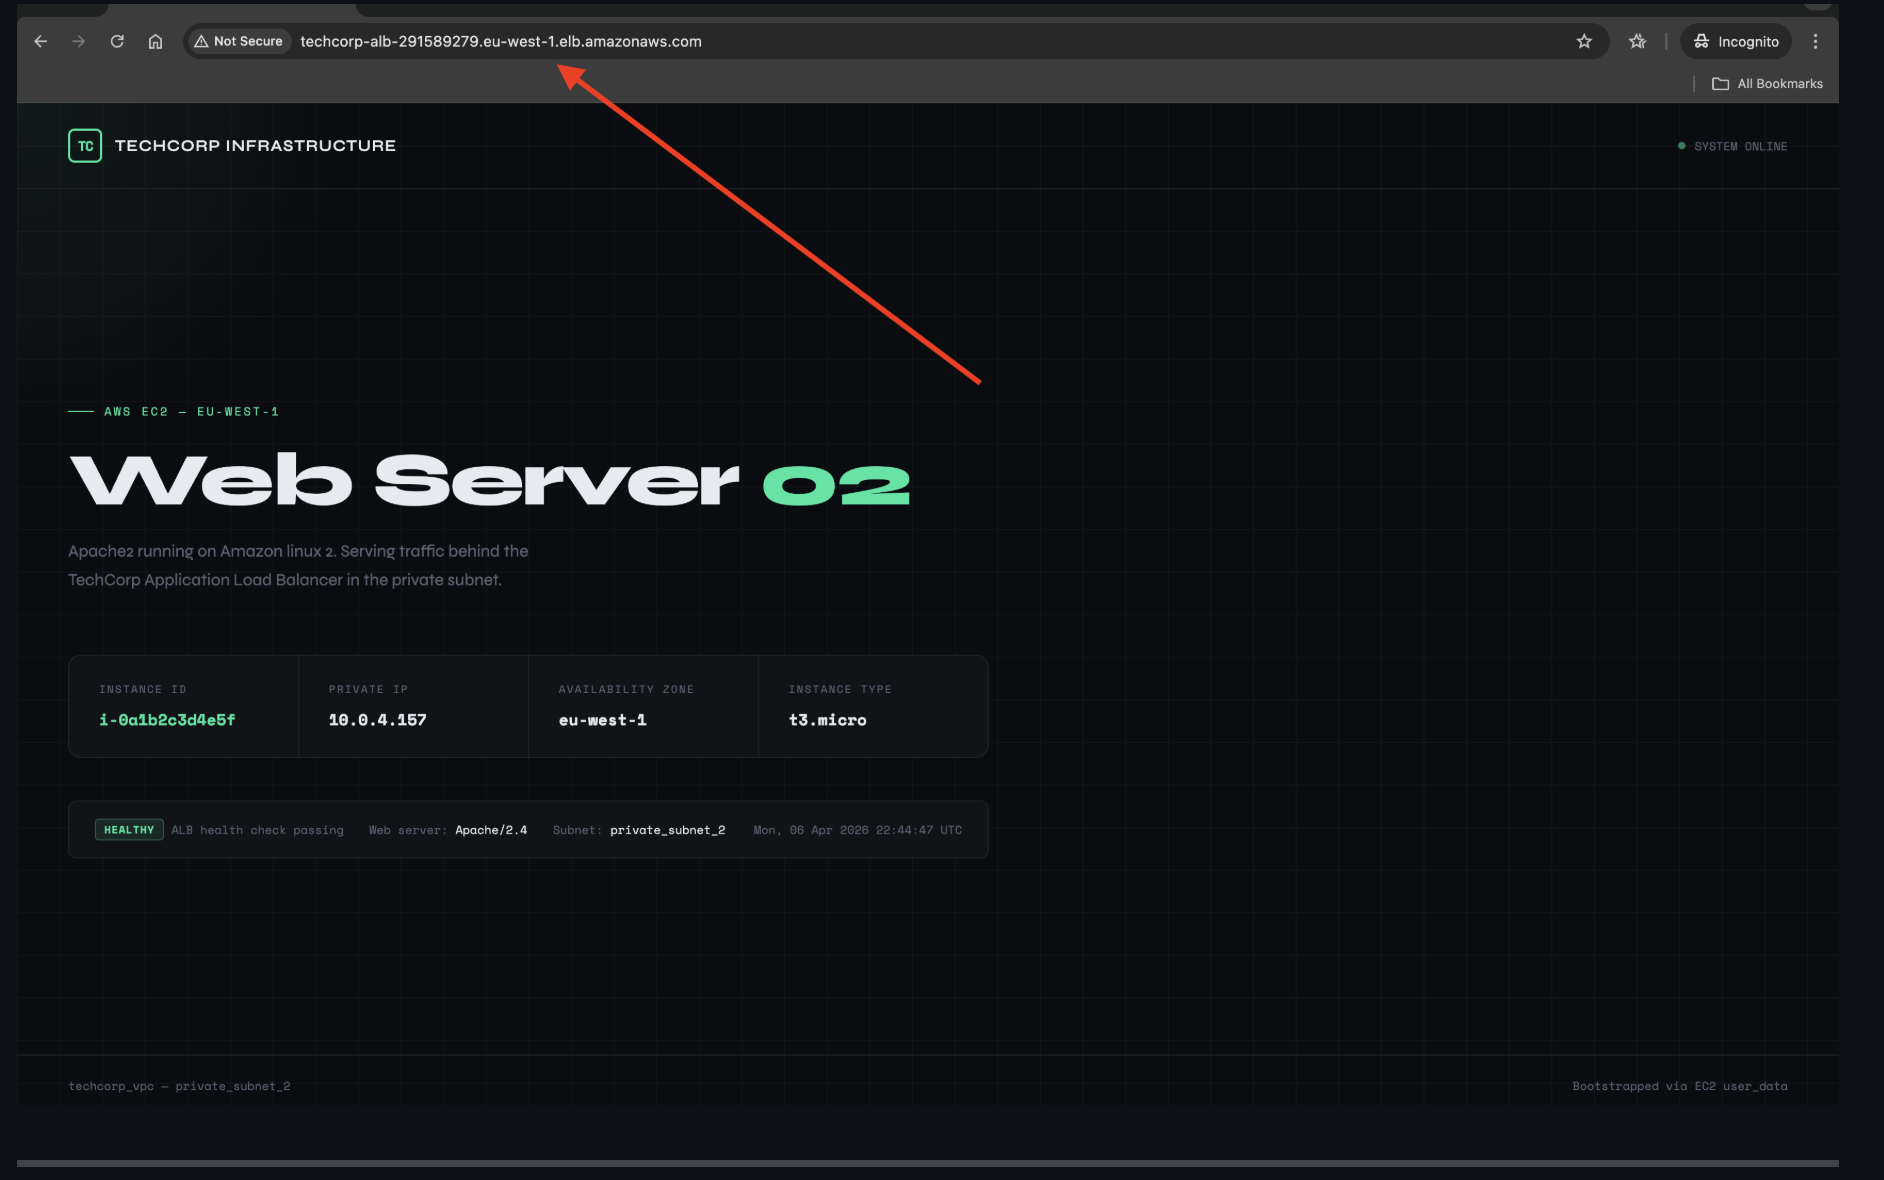Click the PRIVATE IP column label
This screenshot has width=1884, height=1180.
pyautogui.click(x=368, y=689)
